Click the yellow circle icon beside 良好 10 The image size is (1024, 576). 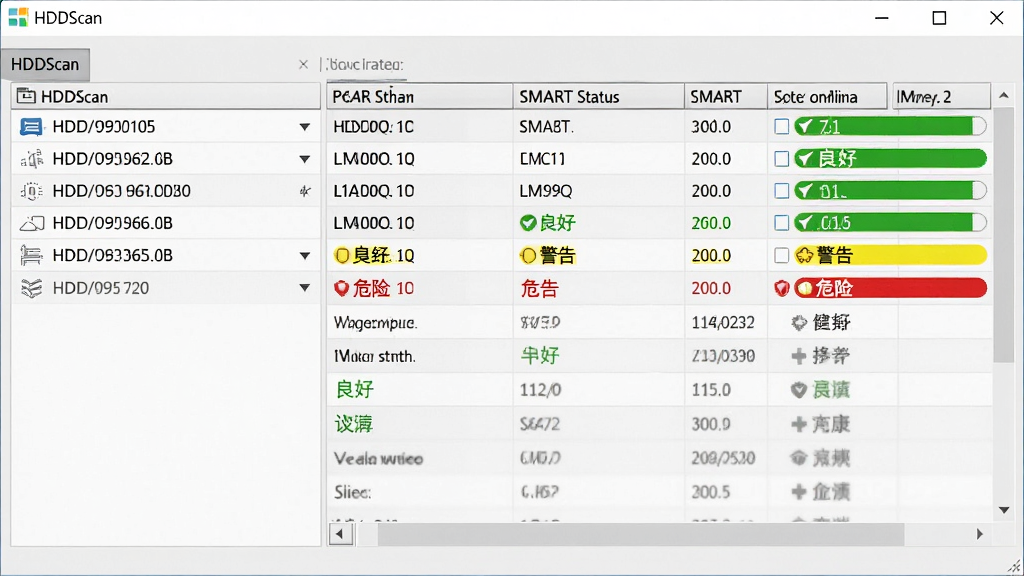point(342,255)
